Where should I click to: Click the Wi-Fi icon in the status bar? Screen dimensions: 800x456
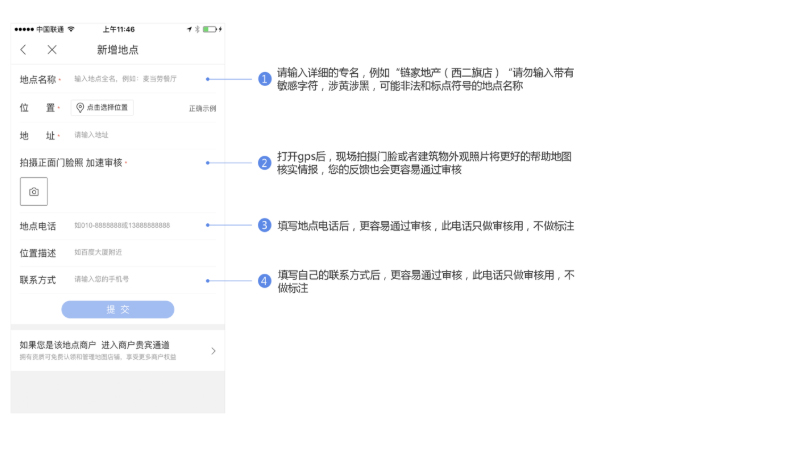click(71, 30)
